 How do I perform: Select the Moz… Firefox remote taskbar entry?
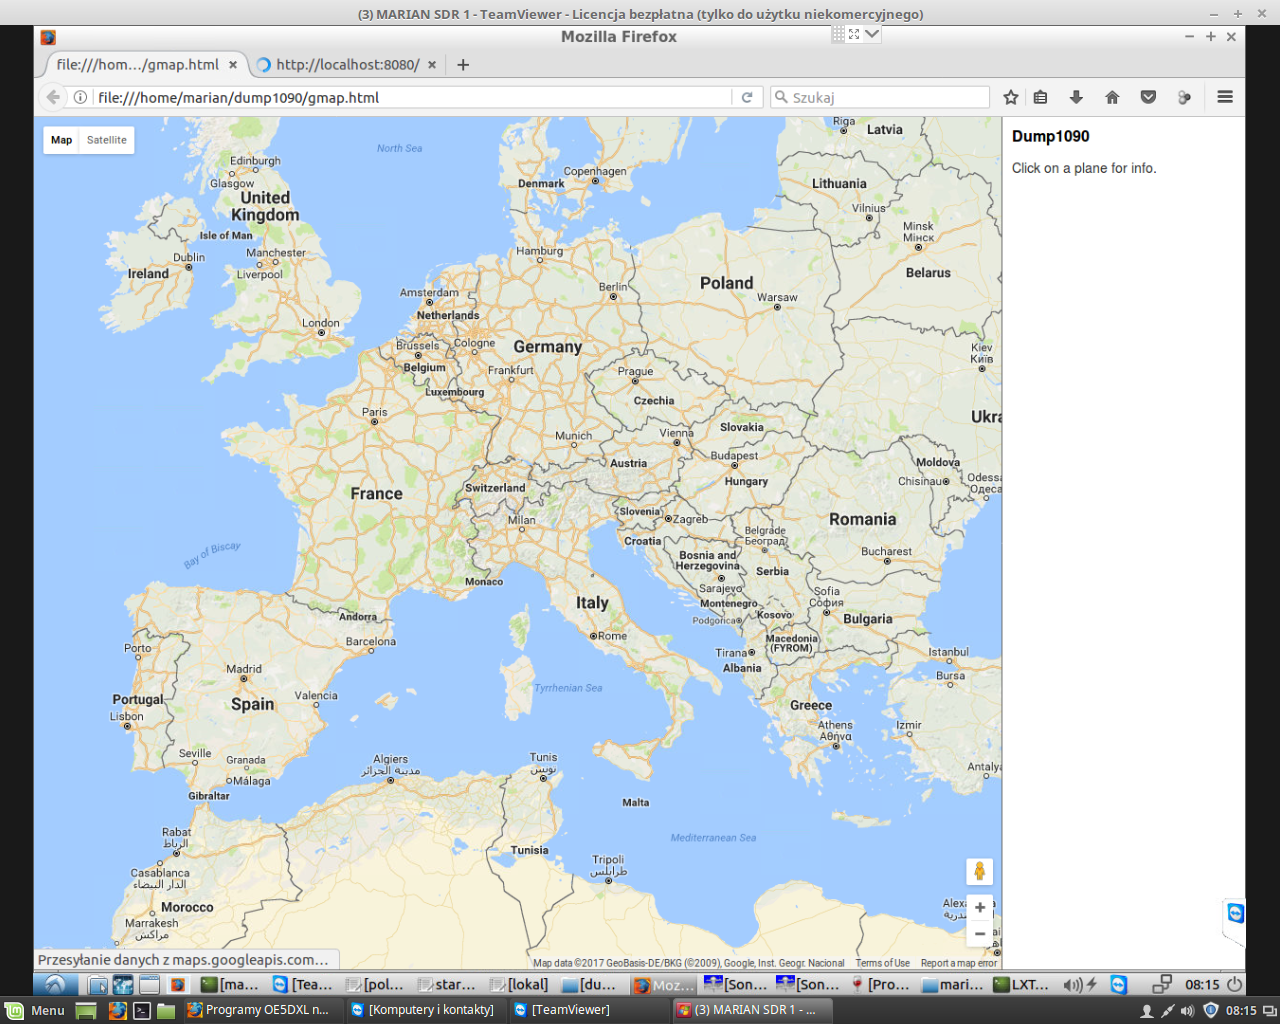click(662, 984)
